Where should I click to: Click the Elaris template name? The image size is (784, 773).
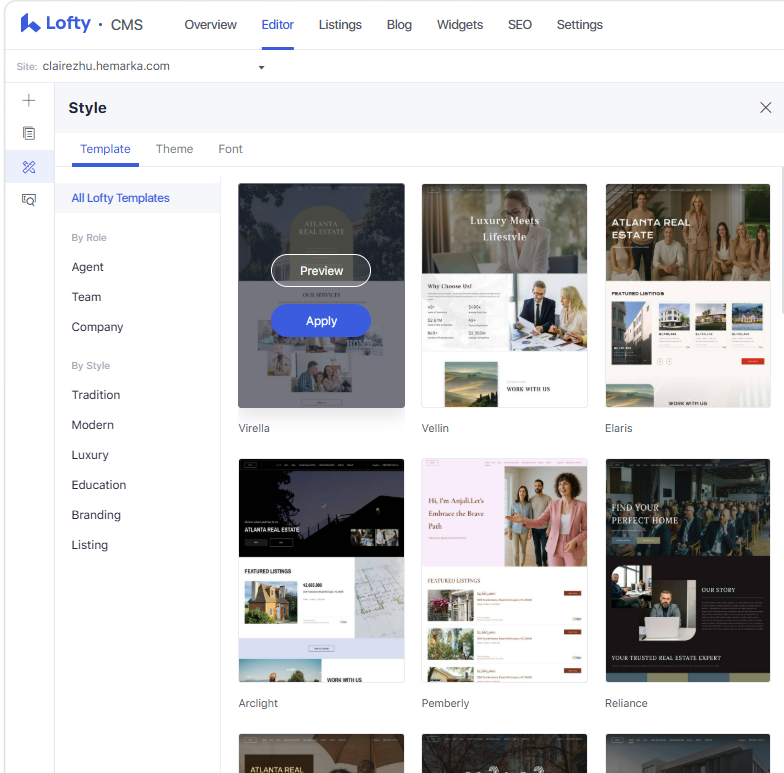pos(618,428)
